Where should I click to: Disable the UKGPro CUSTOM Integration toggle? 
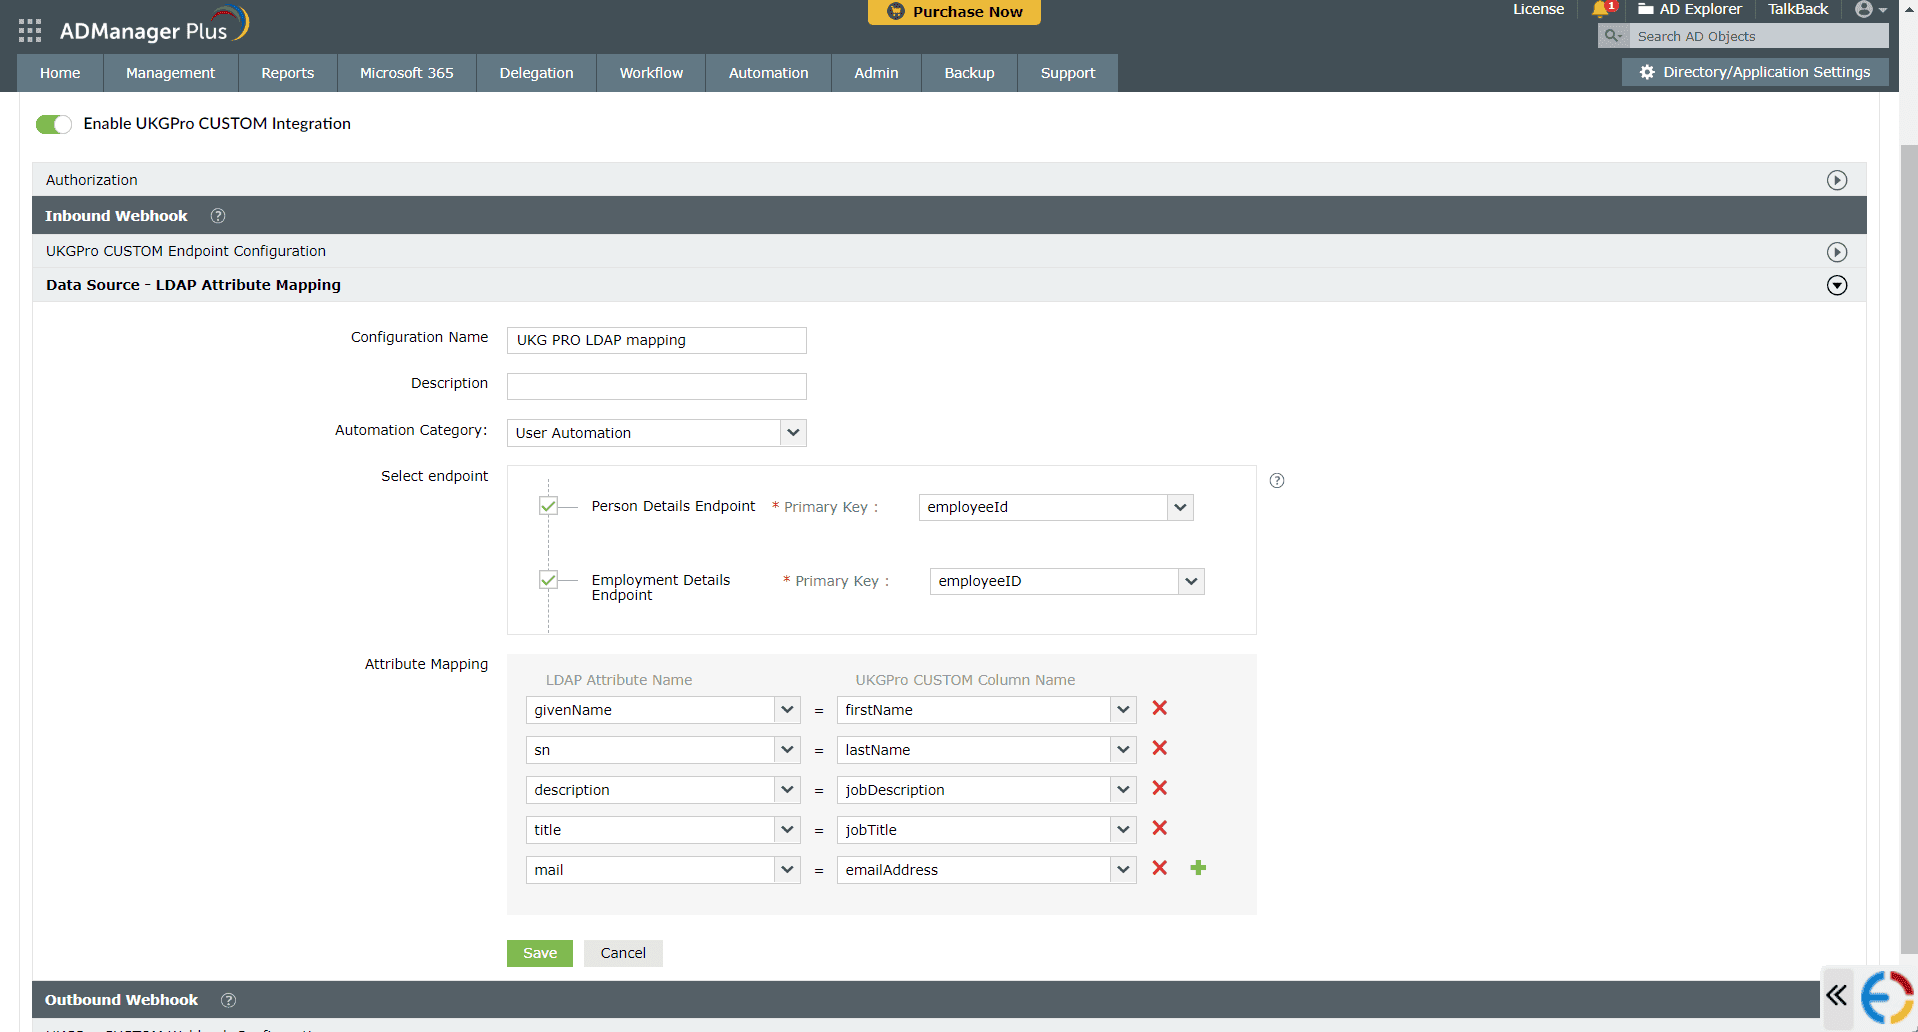coord(54,124)
